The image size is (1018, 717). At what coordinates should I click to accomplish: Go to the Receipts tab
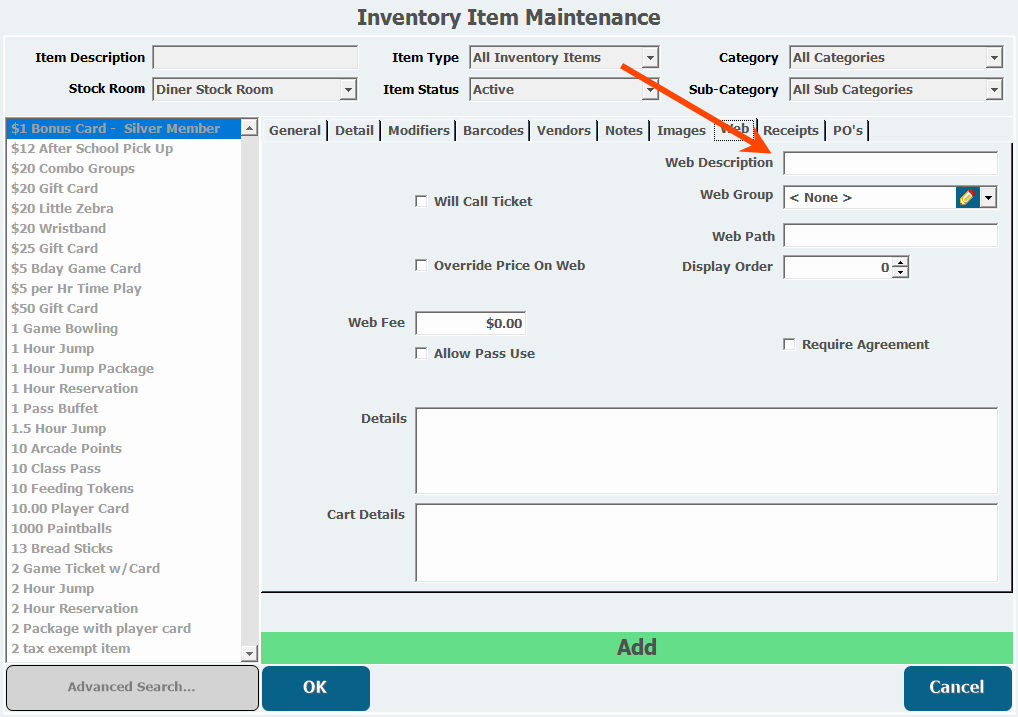791,131
